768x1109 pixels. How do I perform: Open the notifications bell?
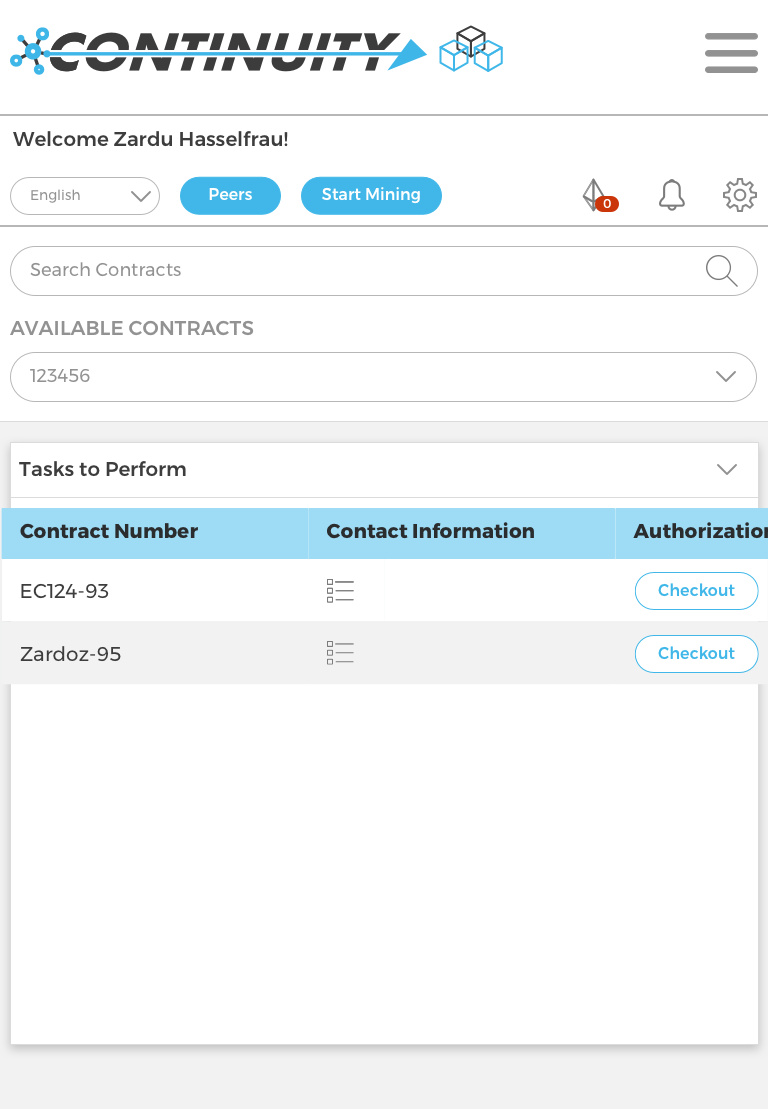tap(671, 195)
